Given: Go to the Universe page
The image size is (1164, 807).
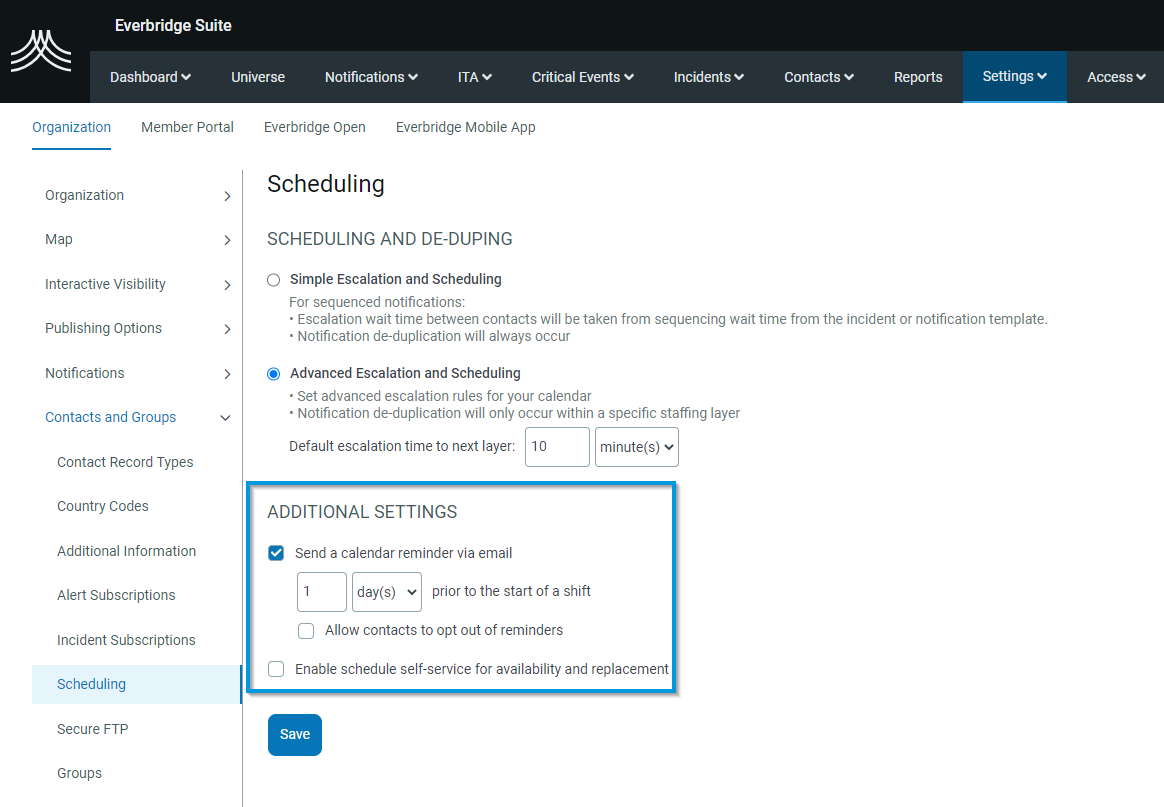Looking at the screenshot, I should [x=258, y=77].
